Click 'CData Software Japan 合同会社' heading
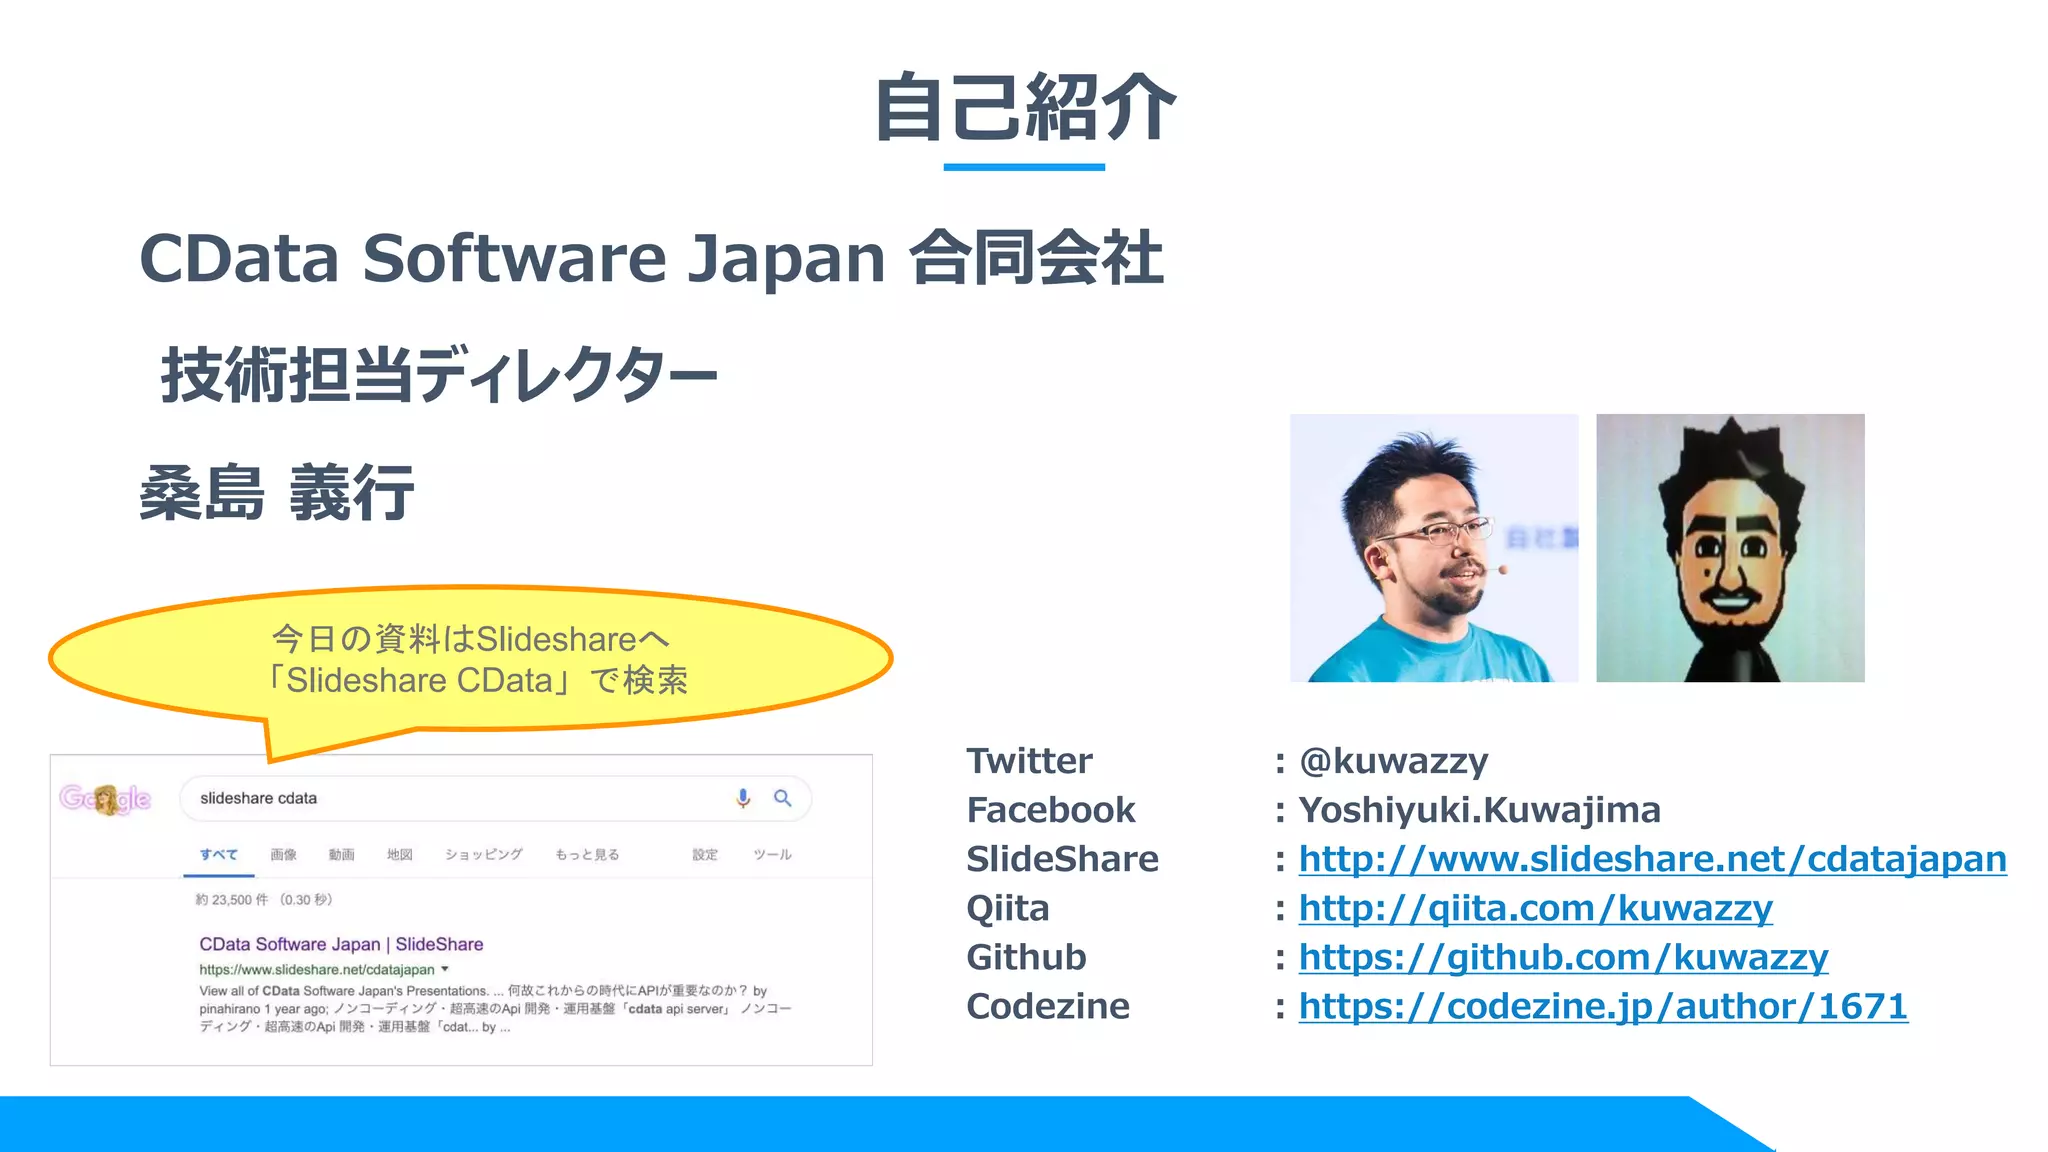This screenshot has width=2048, height=1152. tap(651, 257)
